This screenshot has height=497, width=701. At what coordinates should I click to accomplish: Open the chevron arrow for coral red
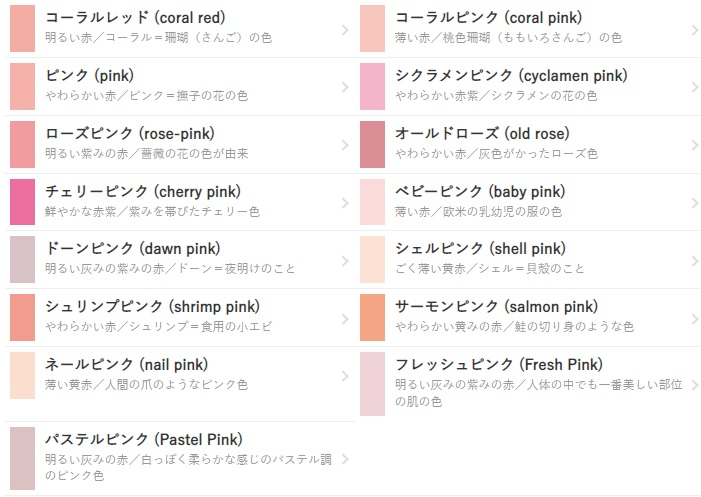[x=345, y=30]
